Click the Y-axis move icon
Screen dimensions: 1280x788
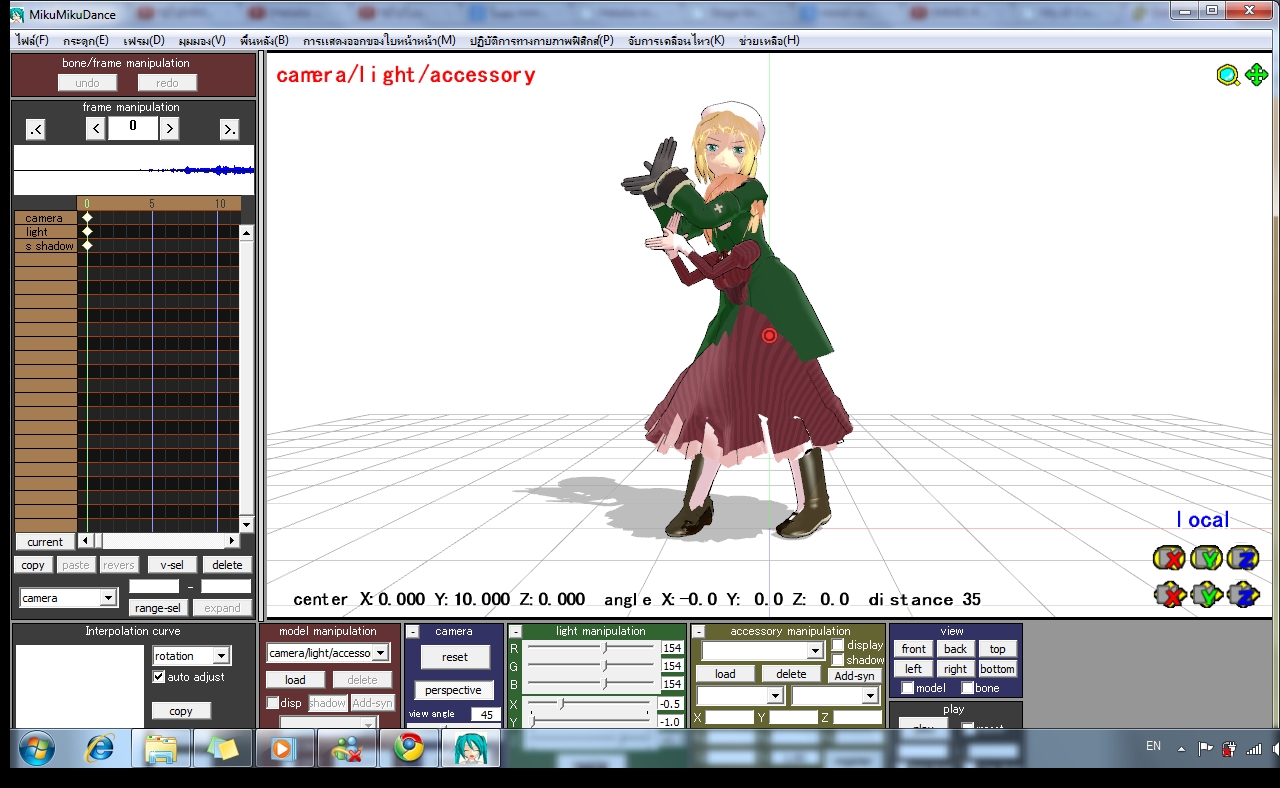[1207, 595]
